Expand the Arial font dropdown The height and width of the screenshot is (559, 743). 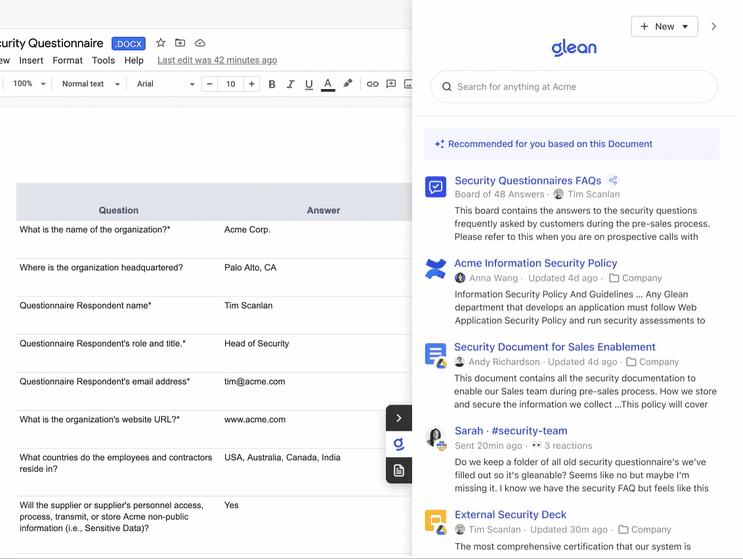coord(165,84)
